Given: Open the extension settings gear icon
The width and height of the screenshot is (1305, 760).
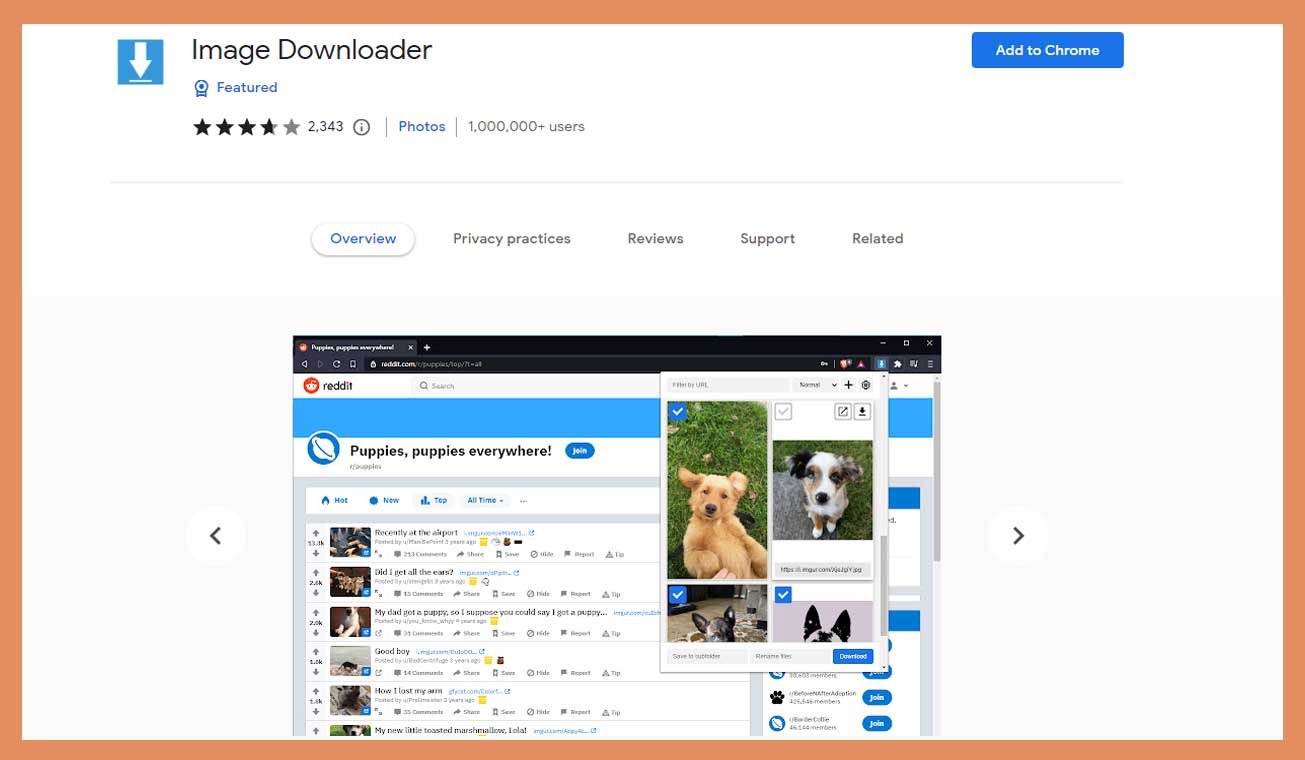Looking at the screenshot, I should click(x=866, y=385).
